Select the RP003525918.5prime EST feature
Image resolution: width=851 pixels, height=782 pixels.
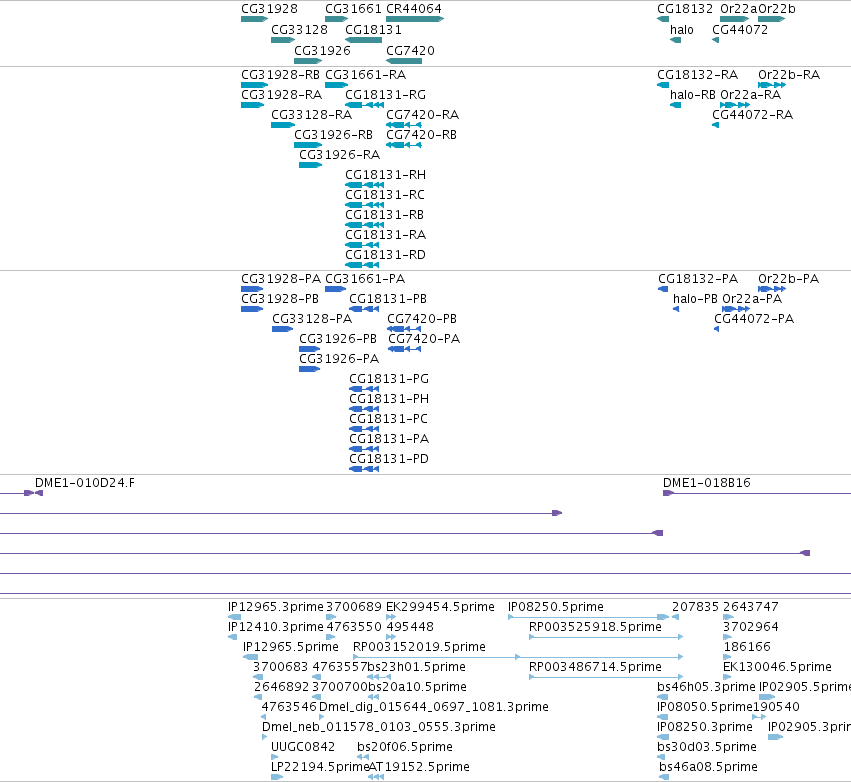[x=606, y=637]
